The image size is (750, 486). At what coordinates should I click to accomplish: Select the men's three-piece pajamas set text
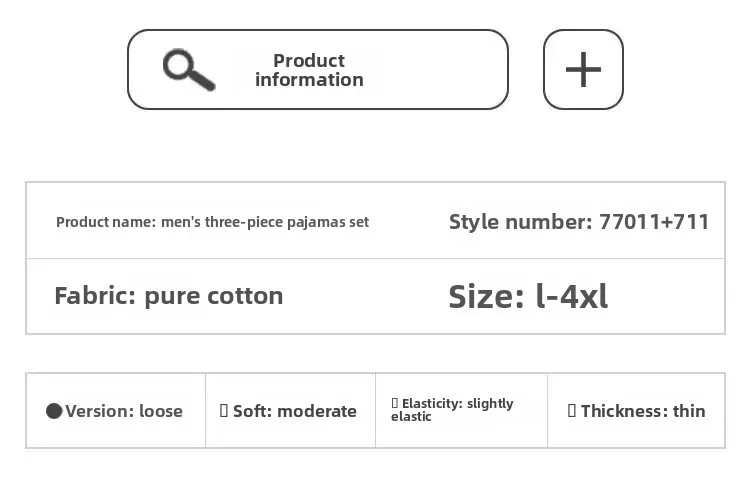(x=265, y=222)
